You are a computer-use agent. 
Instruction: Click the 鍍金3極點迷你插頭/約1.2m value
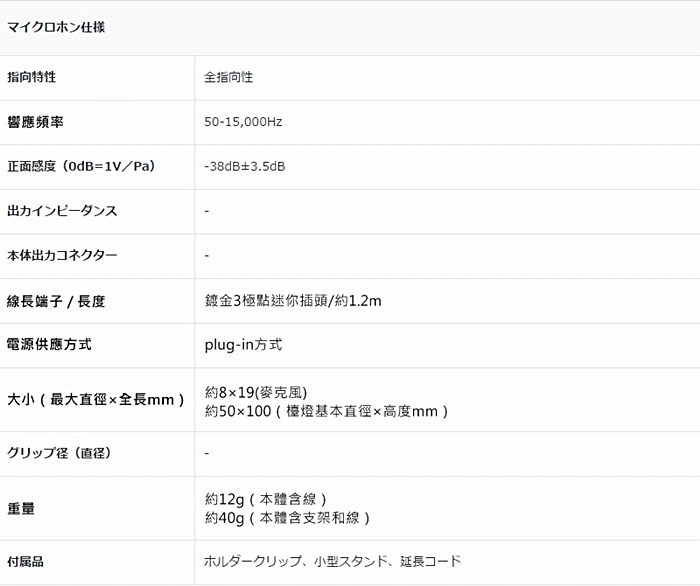(x=293, y=301)
